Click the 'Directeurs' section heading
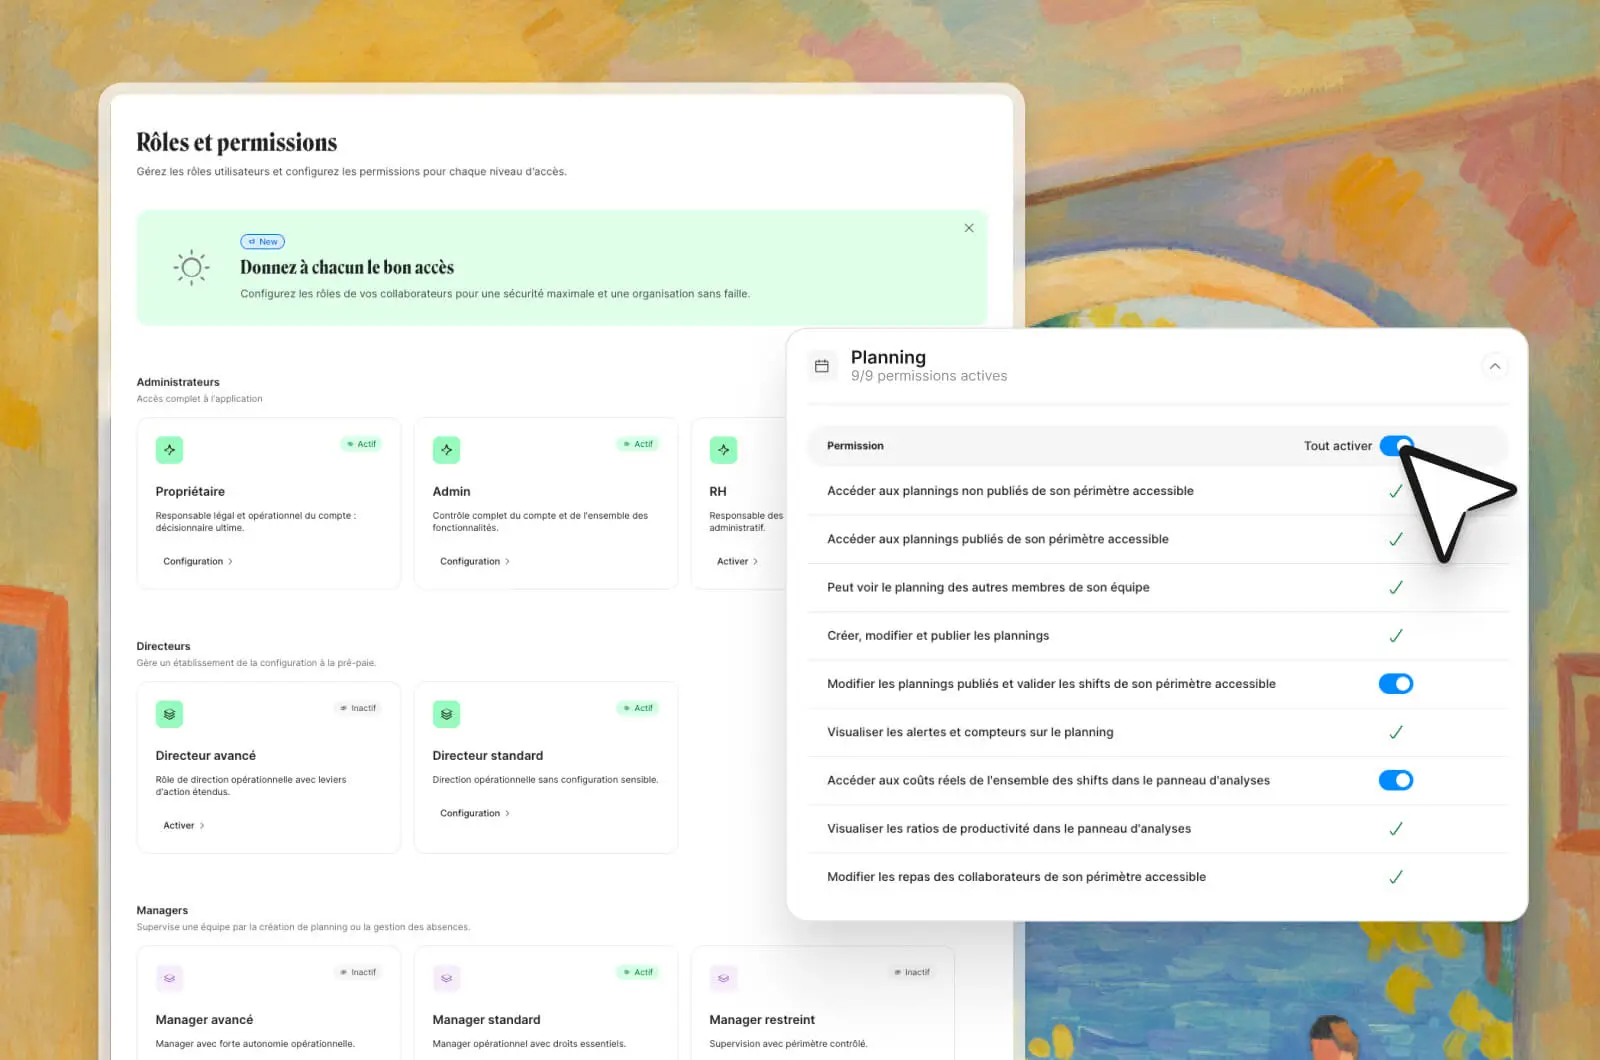Screen dimensions: 1600x1060 164,646
